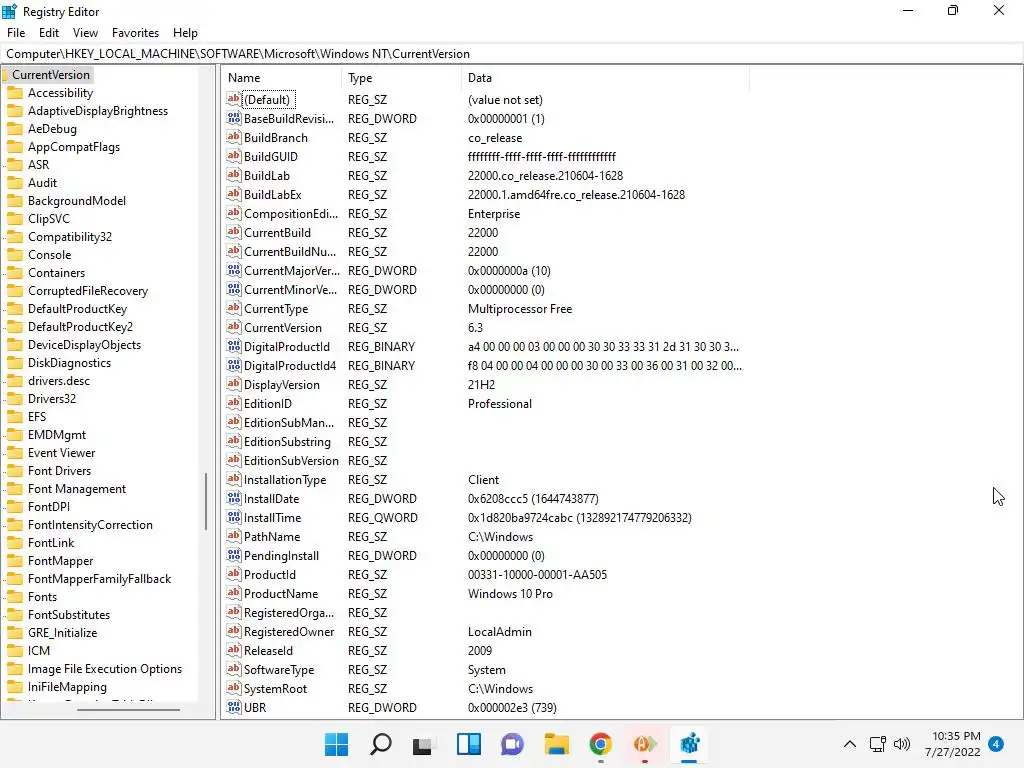Open Windows Start menu from taskbar
1024x768 pixels.
[x=336, y=744]
